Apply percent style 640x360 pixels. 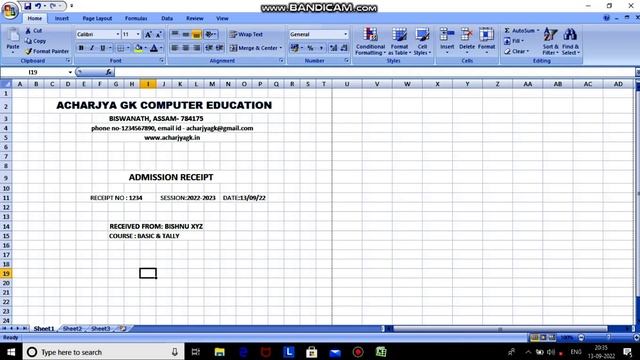(311, 48)
